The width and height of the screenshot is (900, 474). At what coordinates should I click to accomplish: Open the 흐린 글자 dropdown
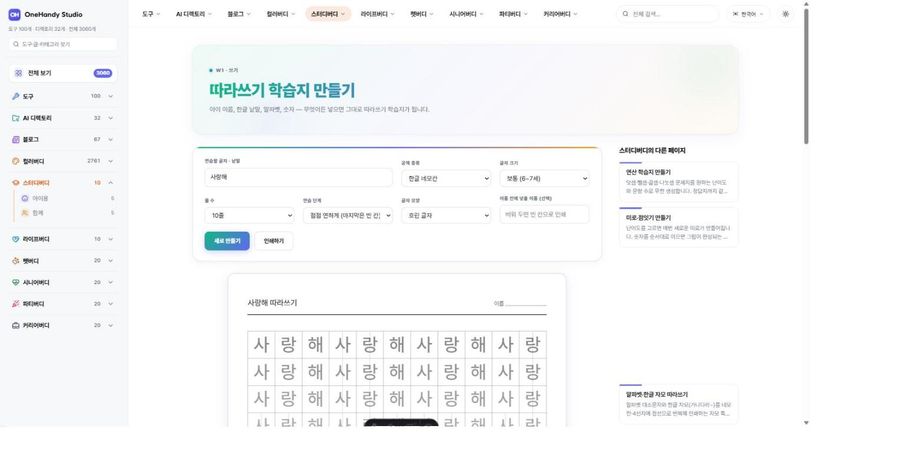446,215
